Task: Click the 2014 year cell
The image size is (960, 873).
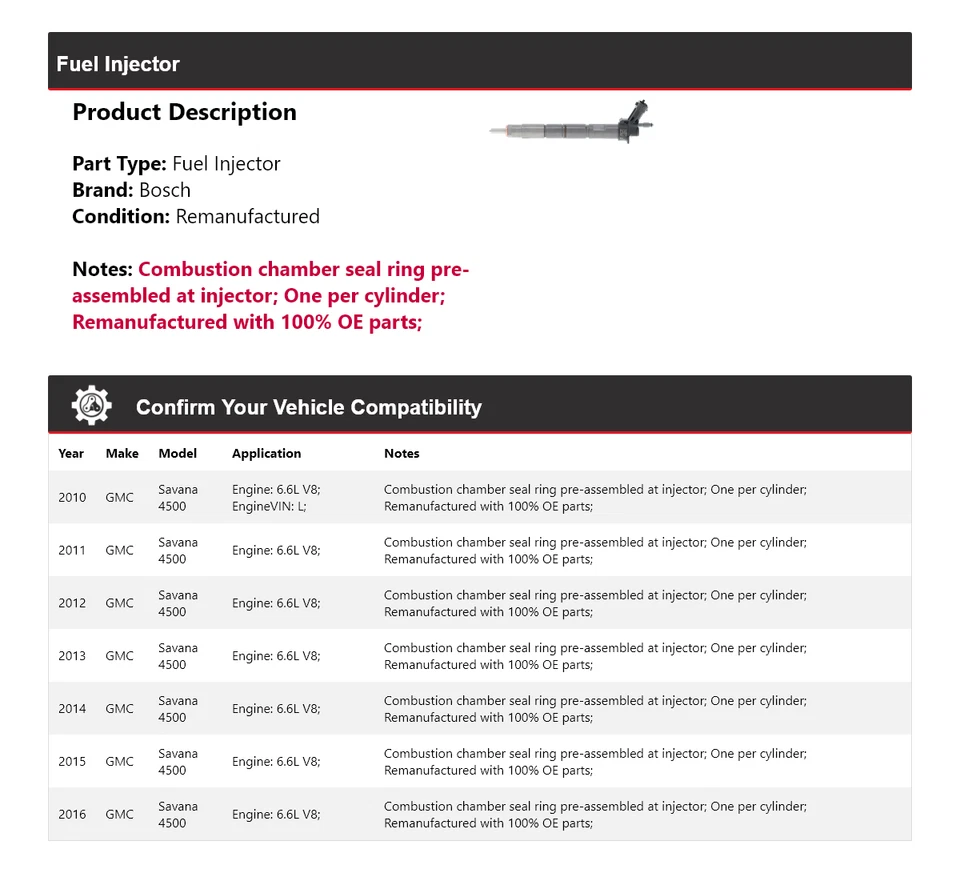Action: point(72,709)
